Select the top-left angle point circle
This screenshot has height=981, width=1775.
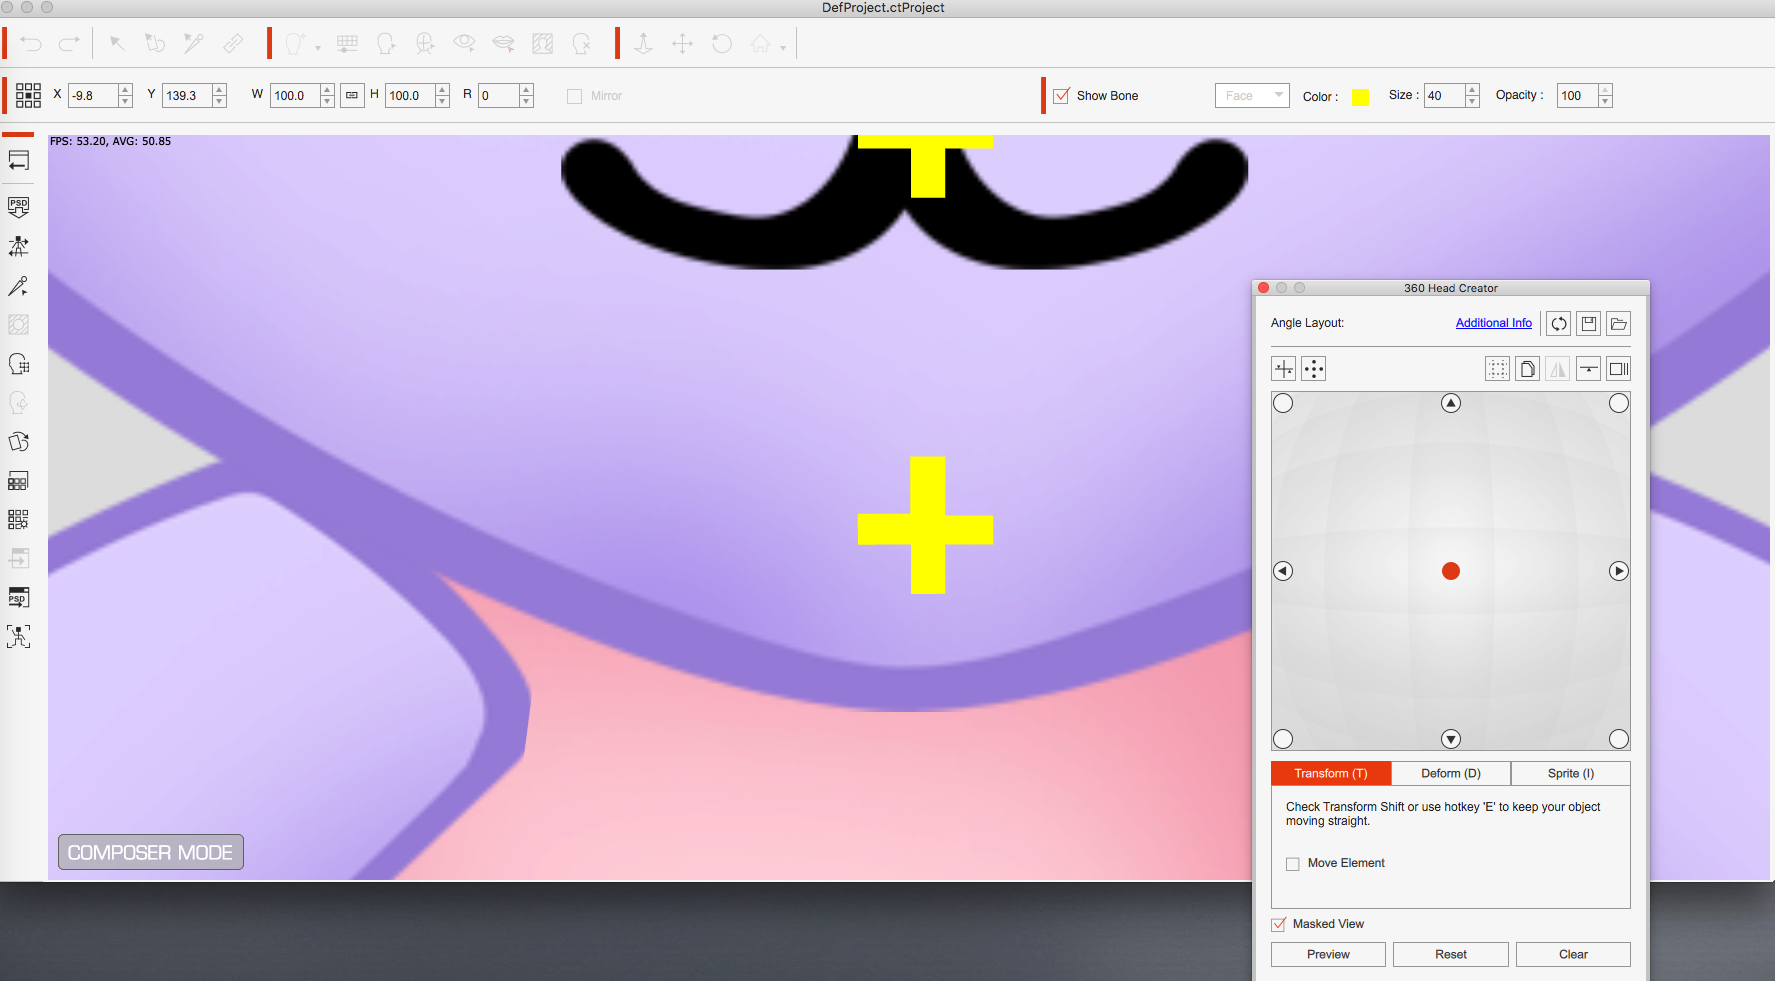click(x=1283, y=403)
